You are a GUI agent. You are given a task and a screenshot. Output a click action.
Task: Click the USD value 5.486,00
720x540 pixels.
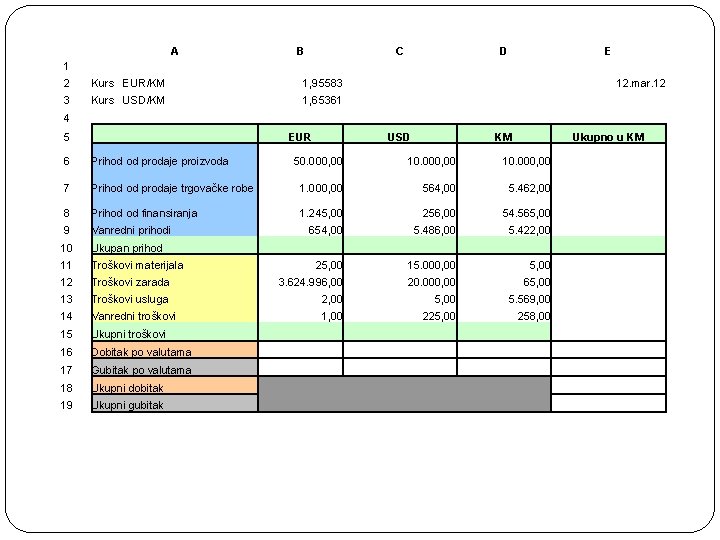pos(434,230)
